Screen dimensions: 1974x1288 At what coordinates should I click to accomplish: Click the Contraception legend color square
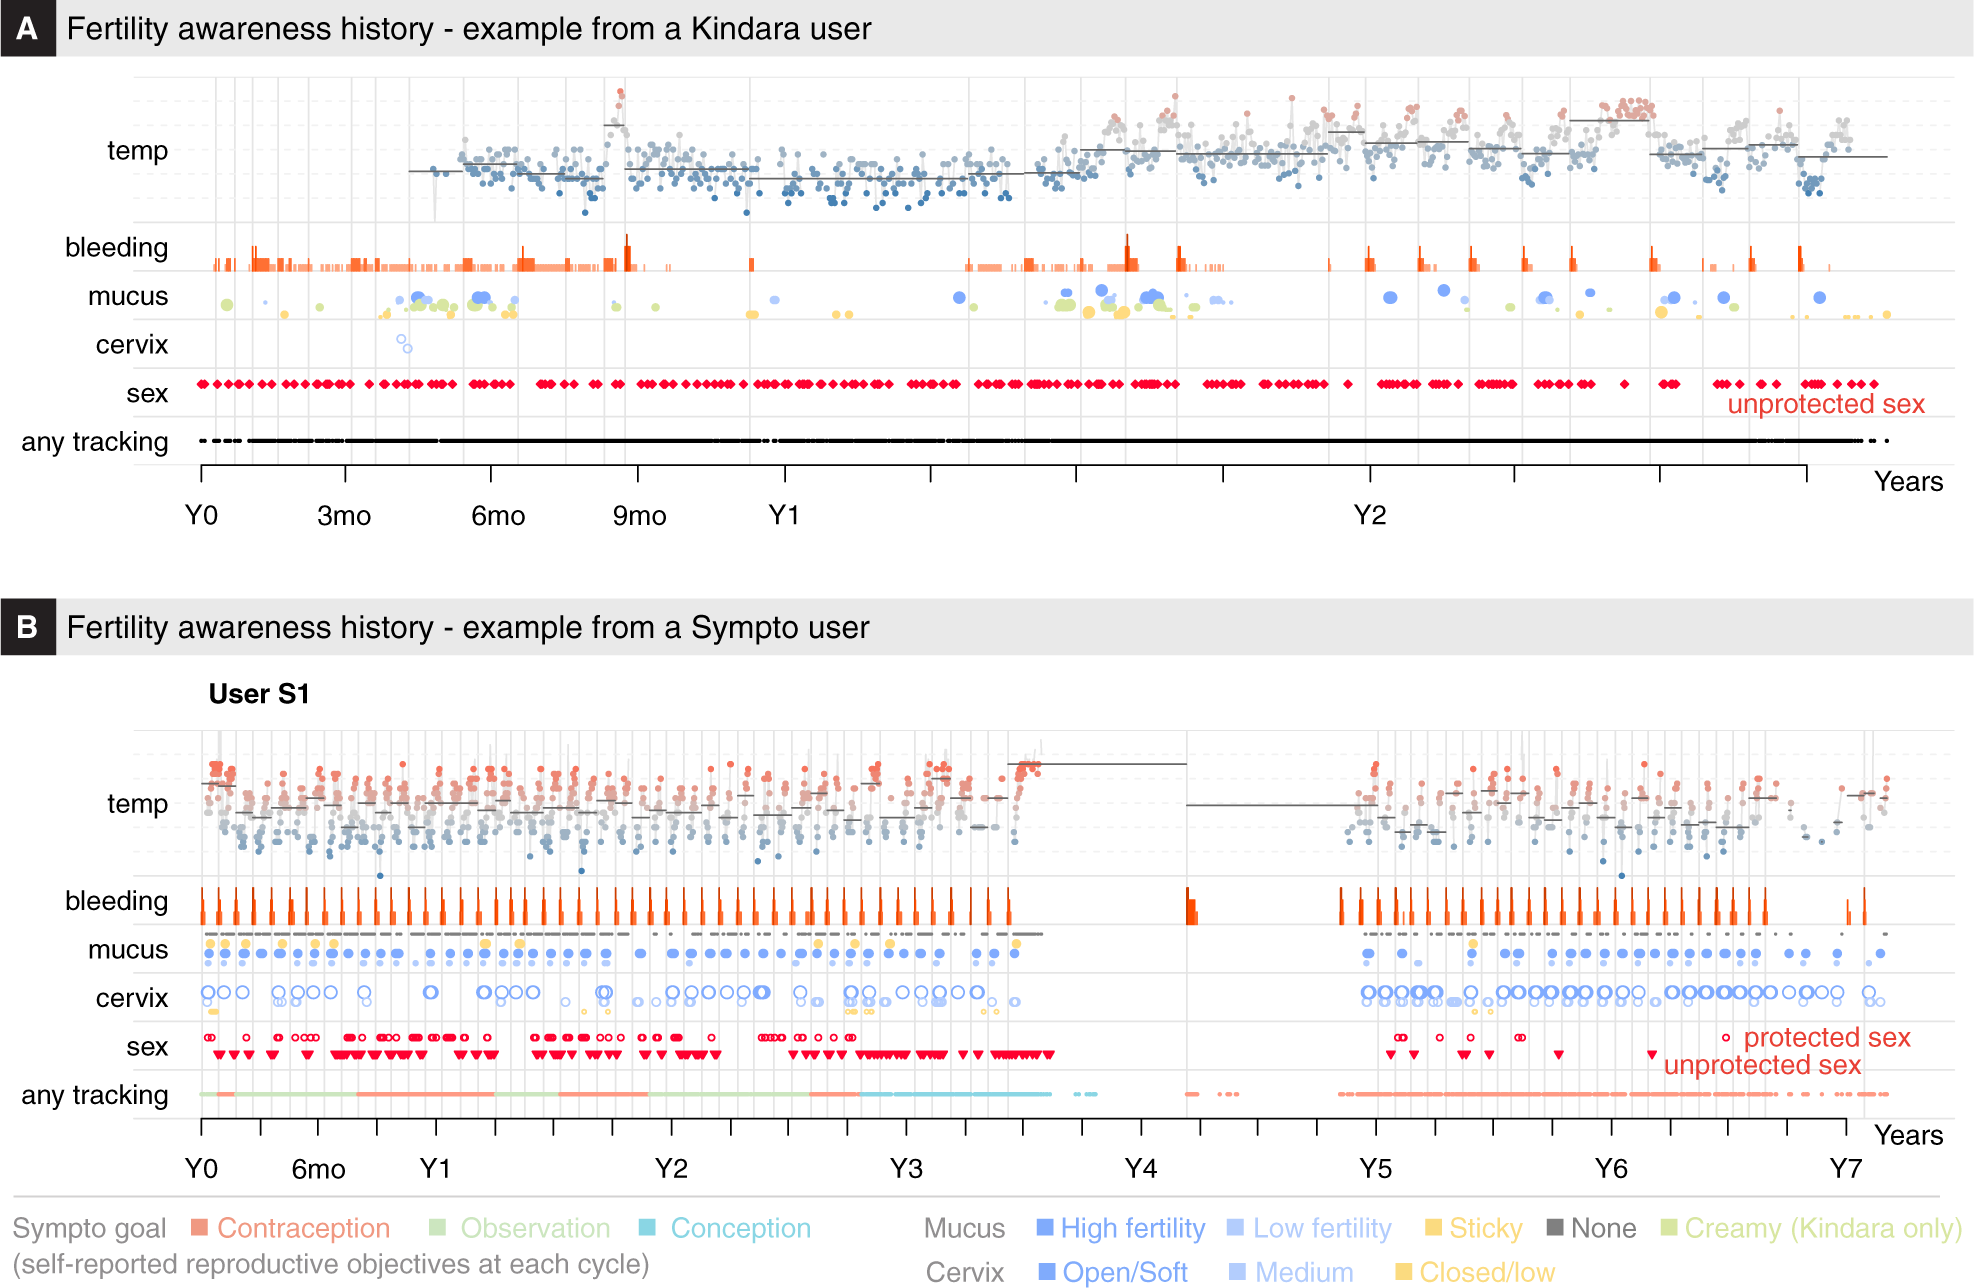tap(199, 1227)
